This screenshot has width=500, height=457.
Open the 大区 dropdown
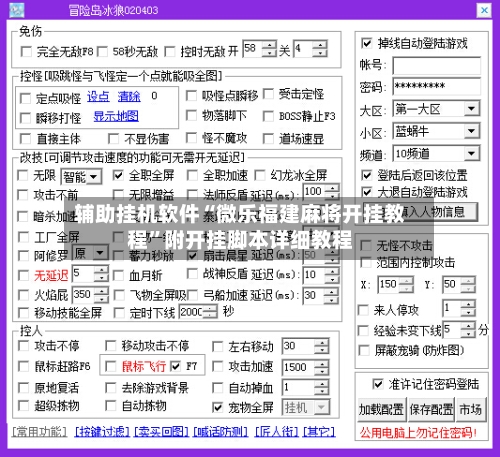(x=471, y=109)
